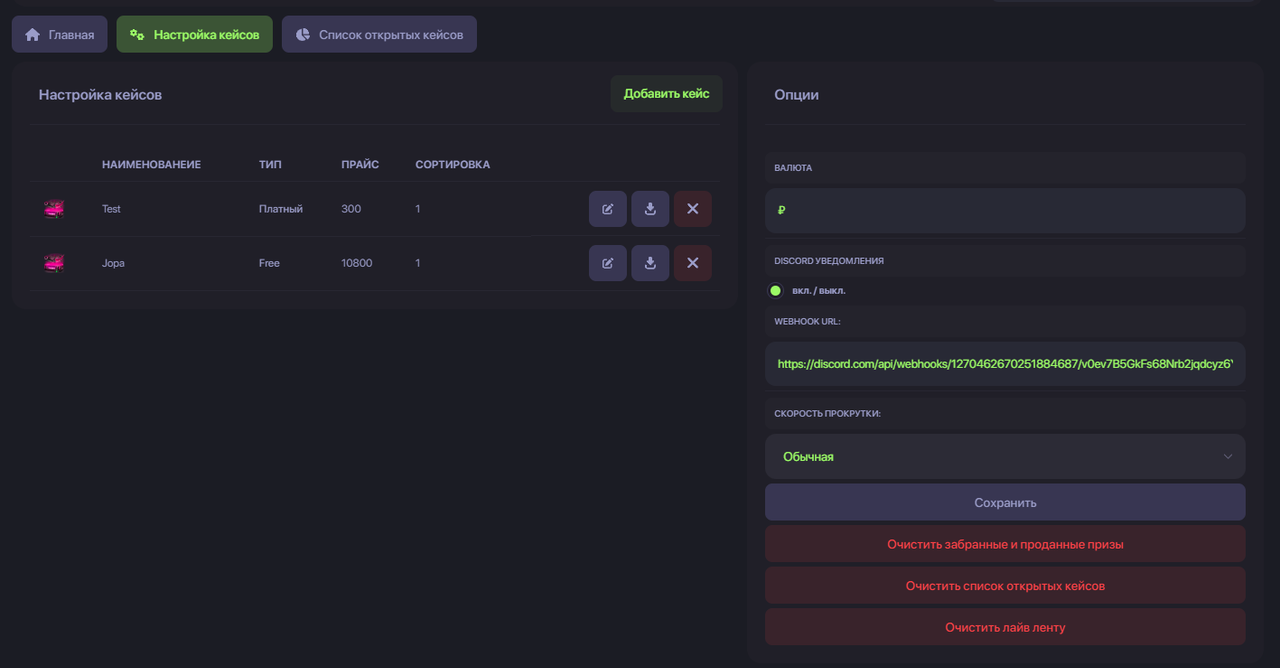Click the chevron arrow of the speed dropdown
This screenshot has width=1280, height=668.
click(x=1228, y=457)
